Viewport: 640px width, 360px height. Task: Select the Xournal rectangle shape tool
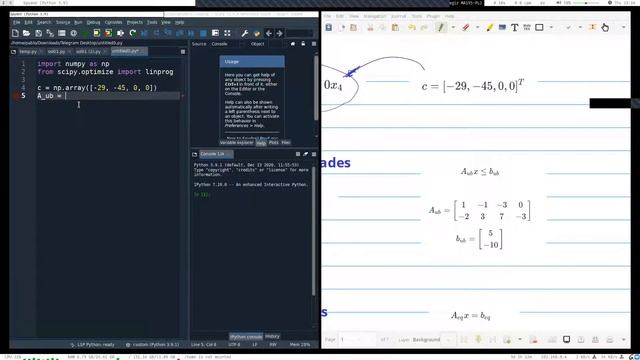click(x=539, y=27)
